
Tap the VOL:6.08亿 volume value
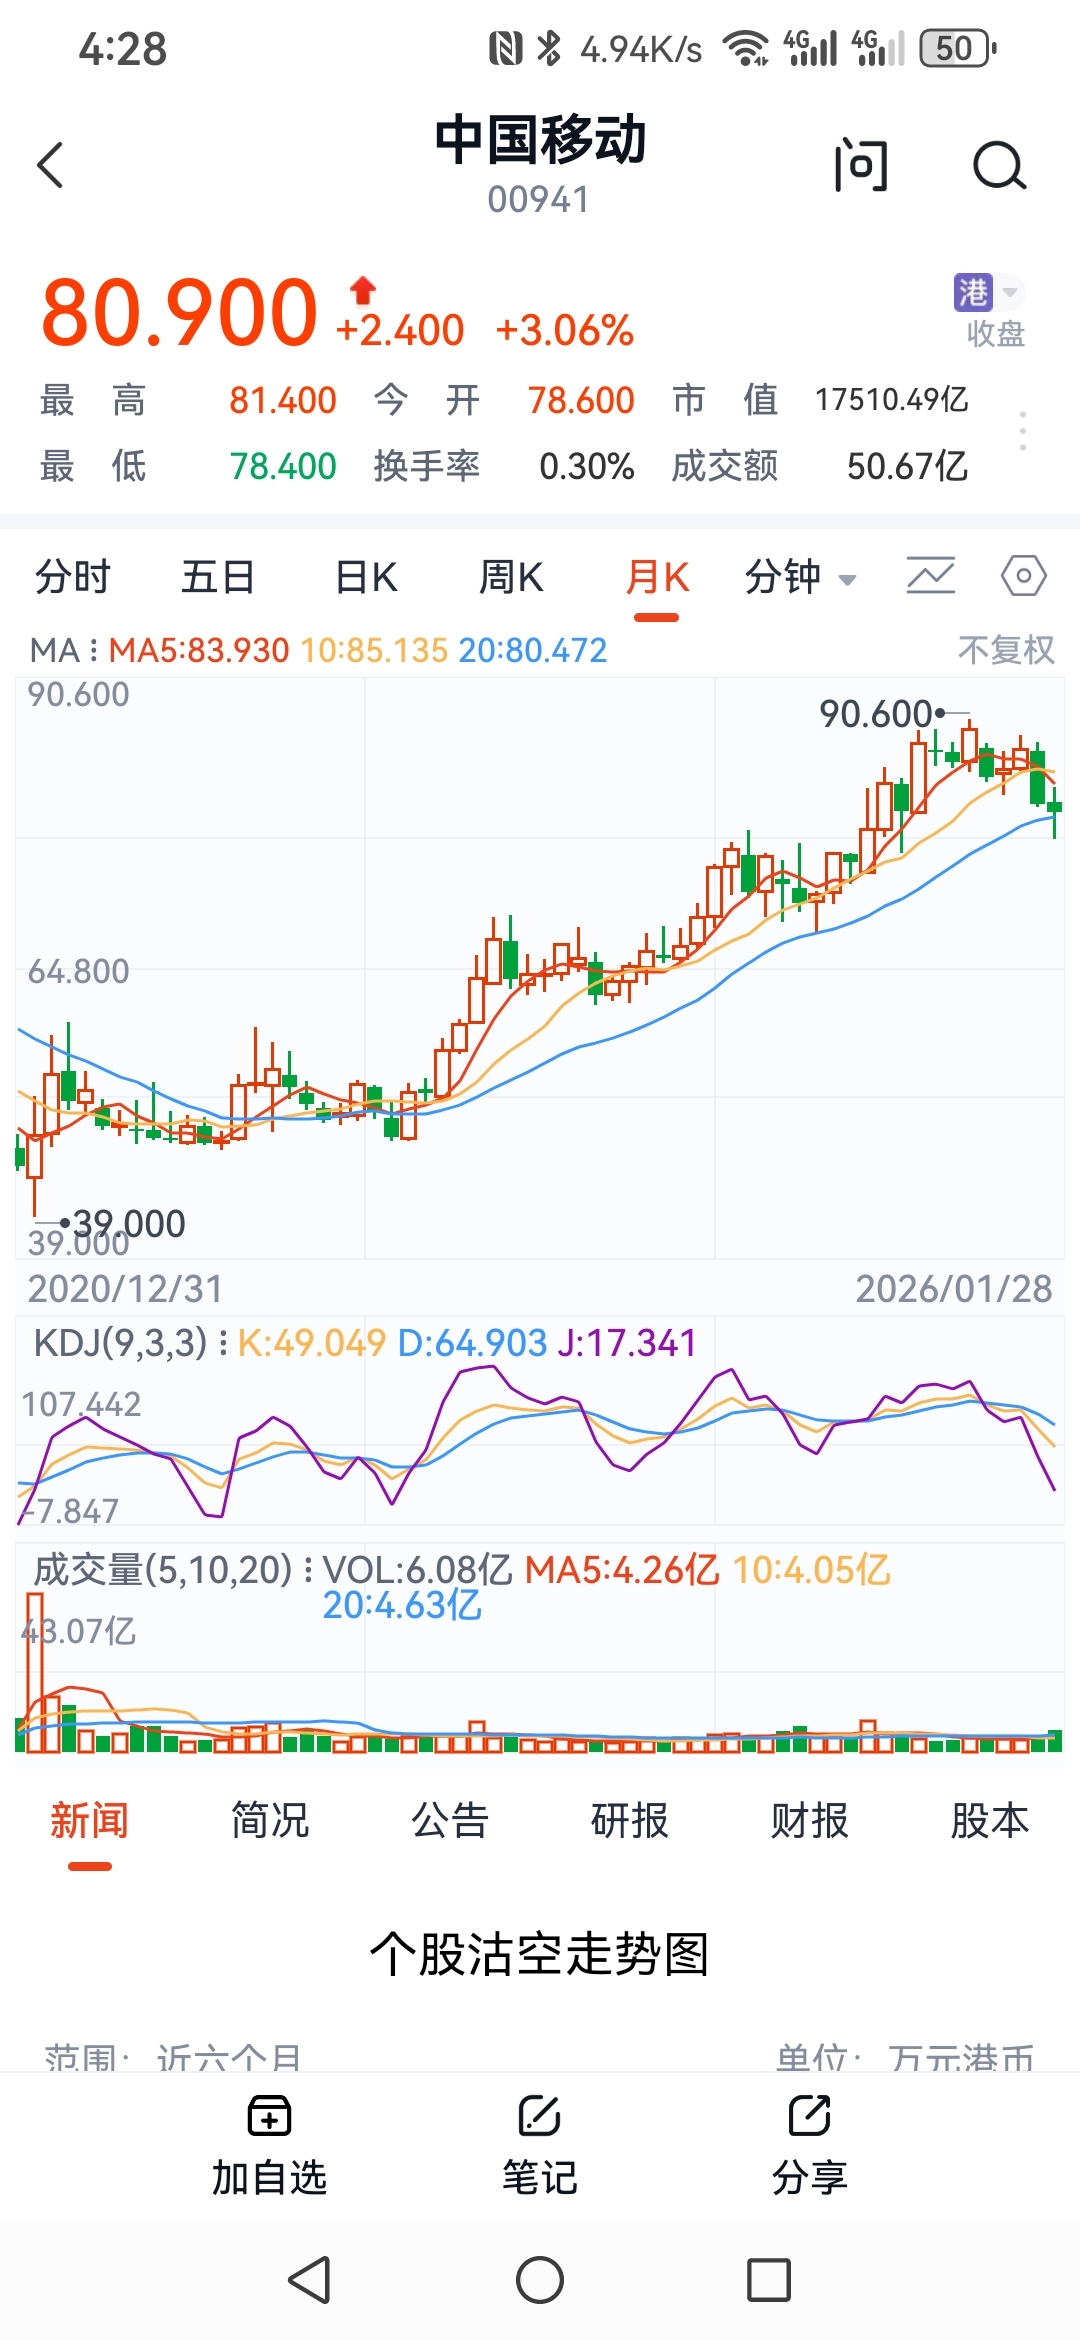coord(418,1570)
